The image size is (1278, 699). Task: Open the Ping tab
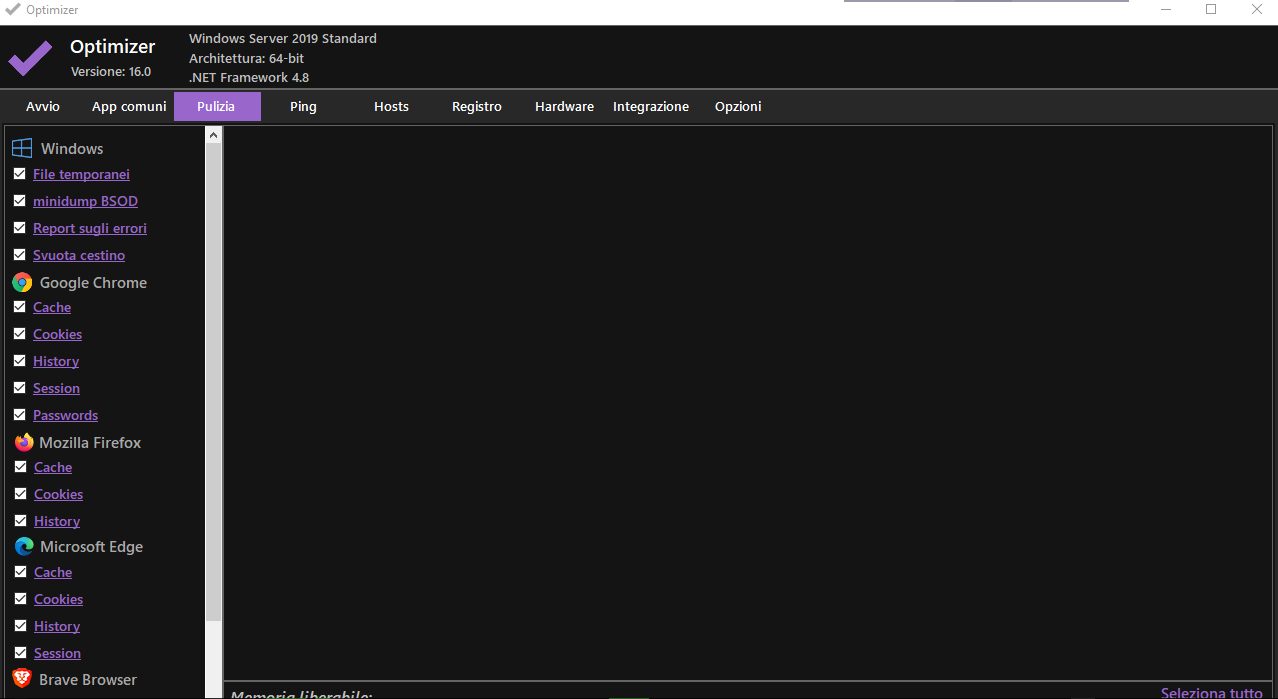(303, 107)
